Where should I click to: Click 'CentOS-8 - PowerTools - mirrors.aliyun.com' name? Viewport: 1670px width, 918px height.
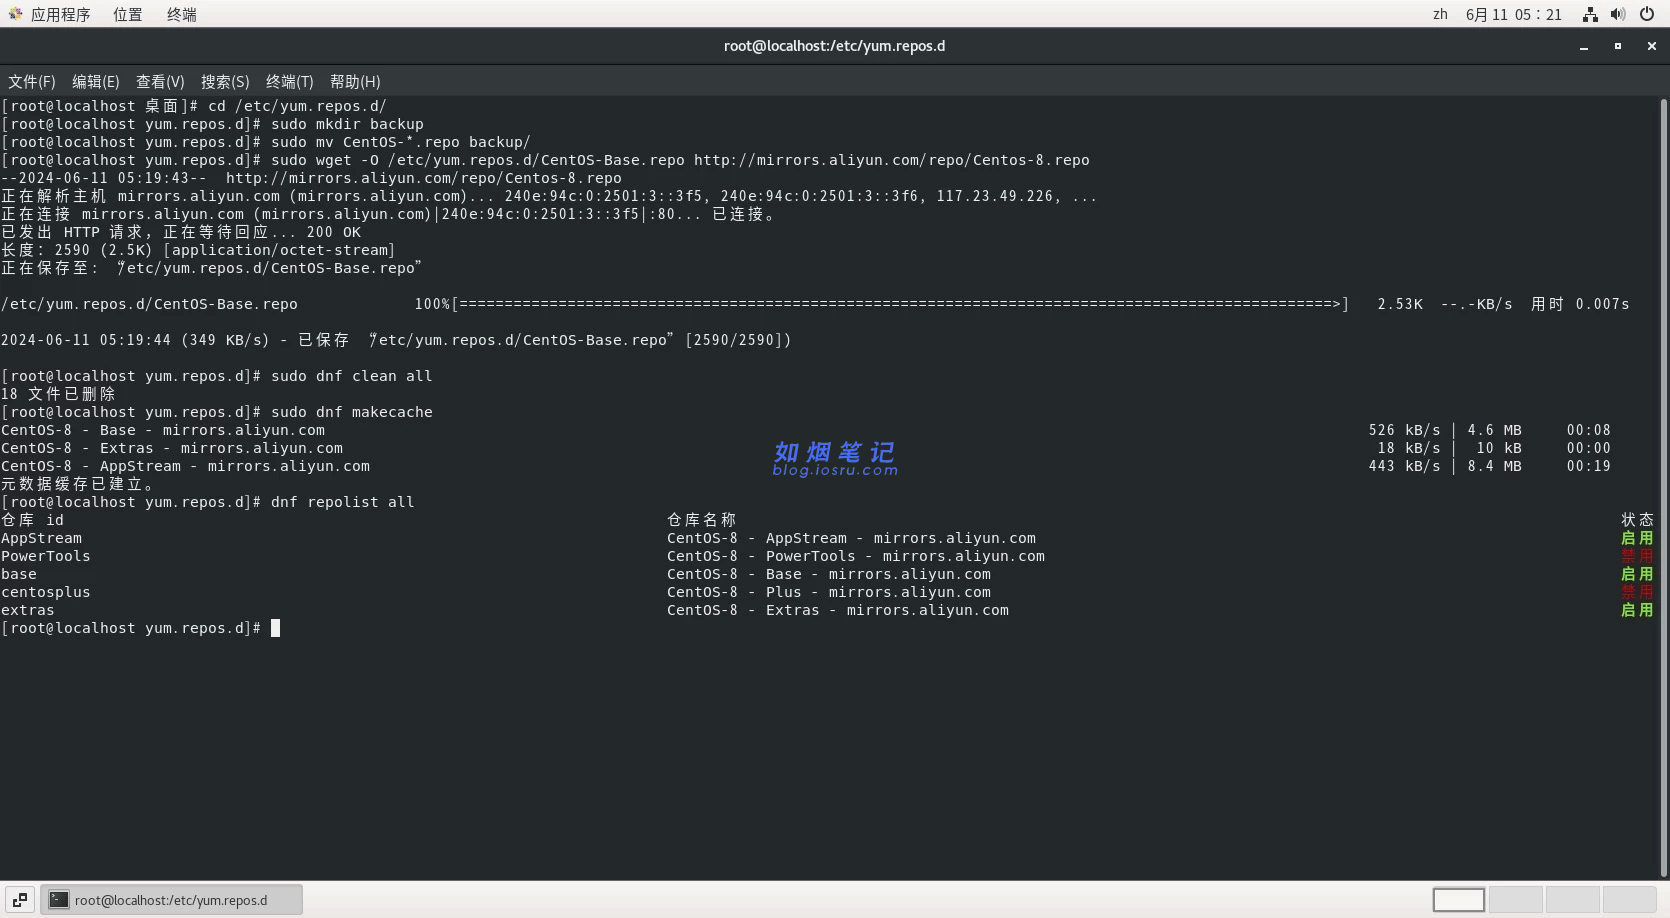(856, 556)
